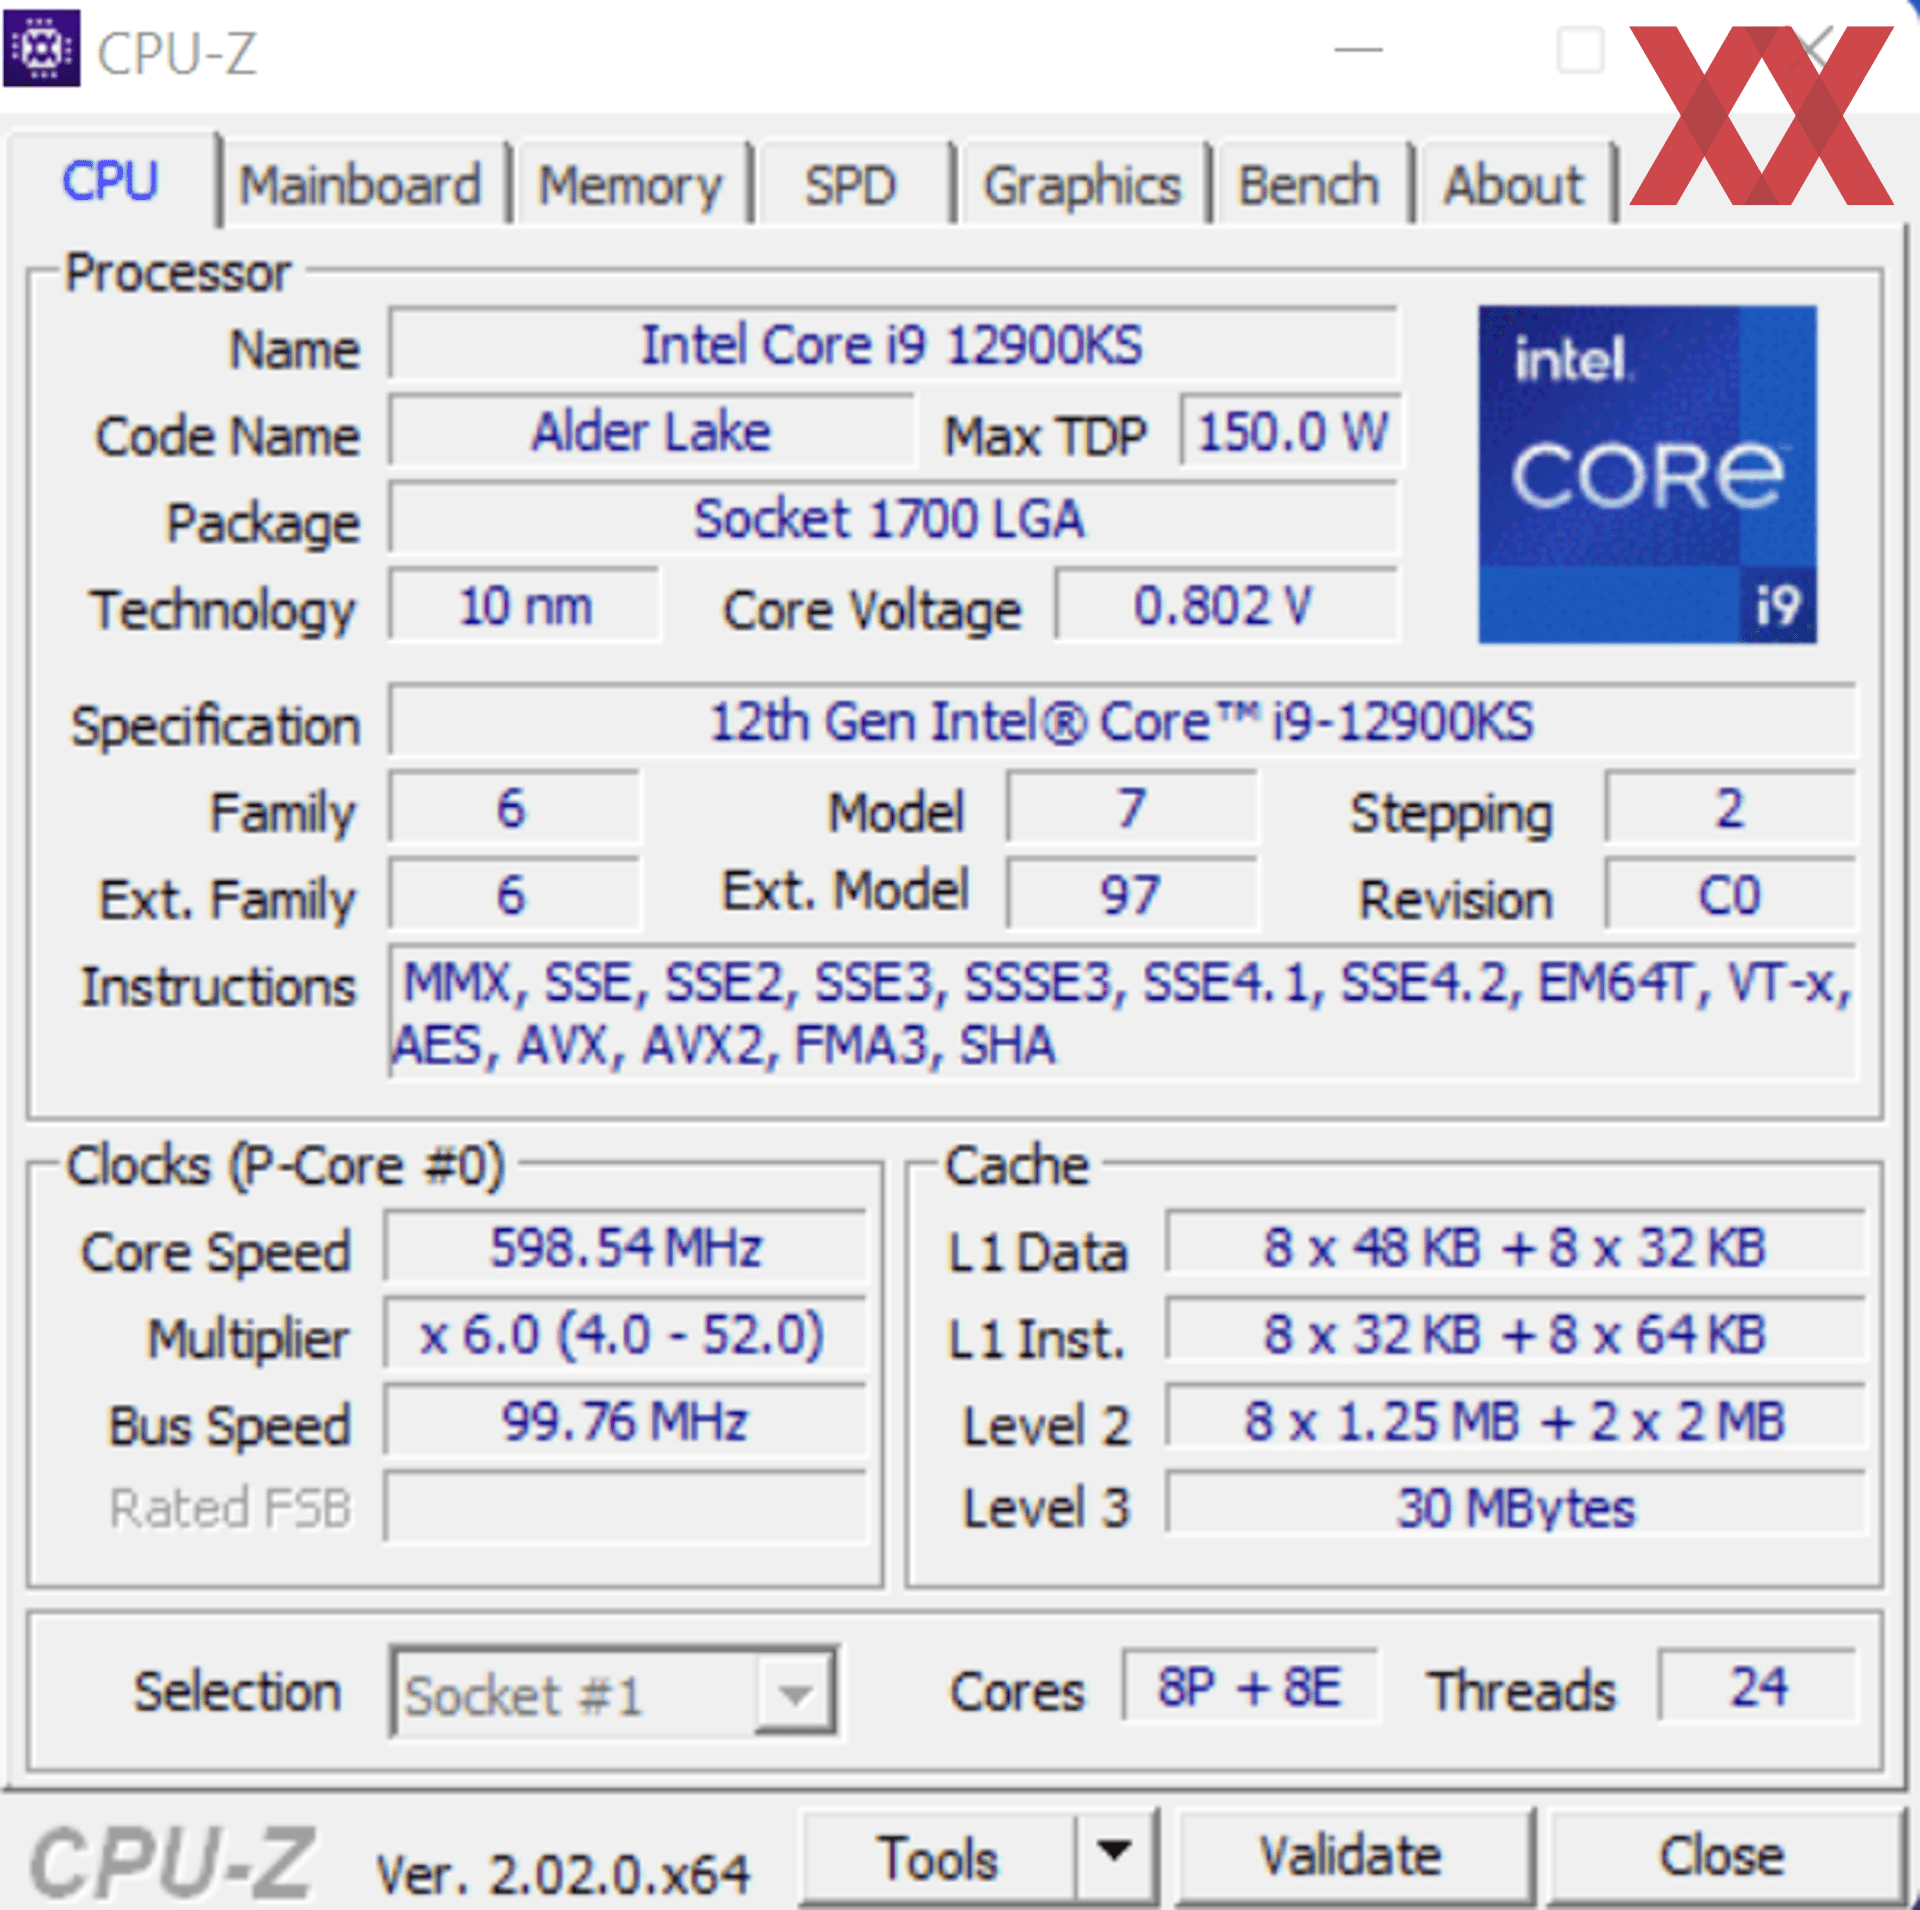Click the Max TDP value 150.0 W
Image resolution: width=1920 pixels, height=1910 pixels.
[1292, 432]
